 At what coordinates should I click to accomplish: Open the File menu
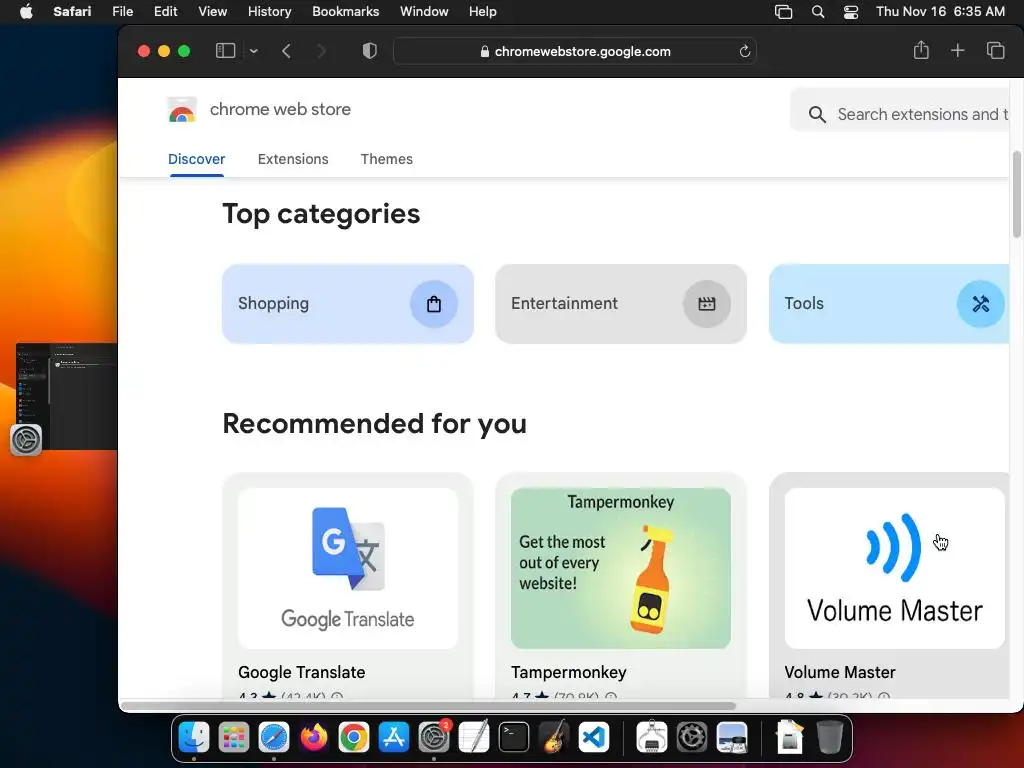123,11
